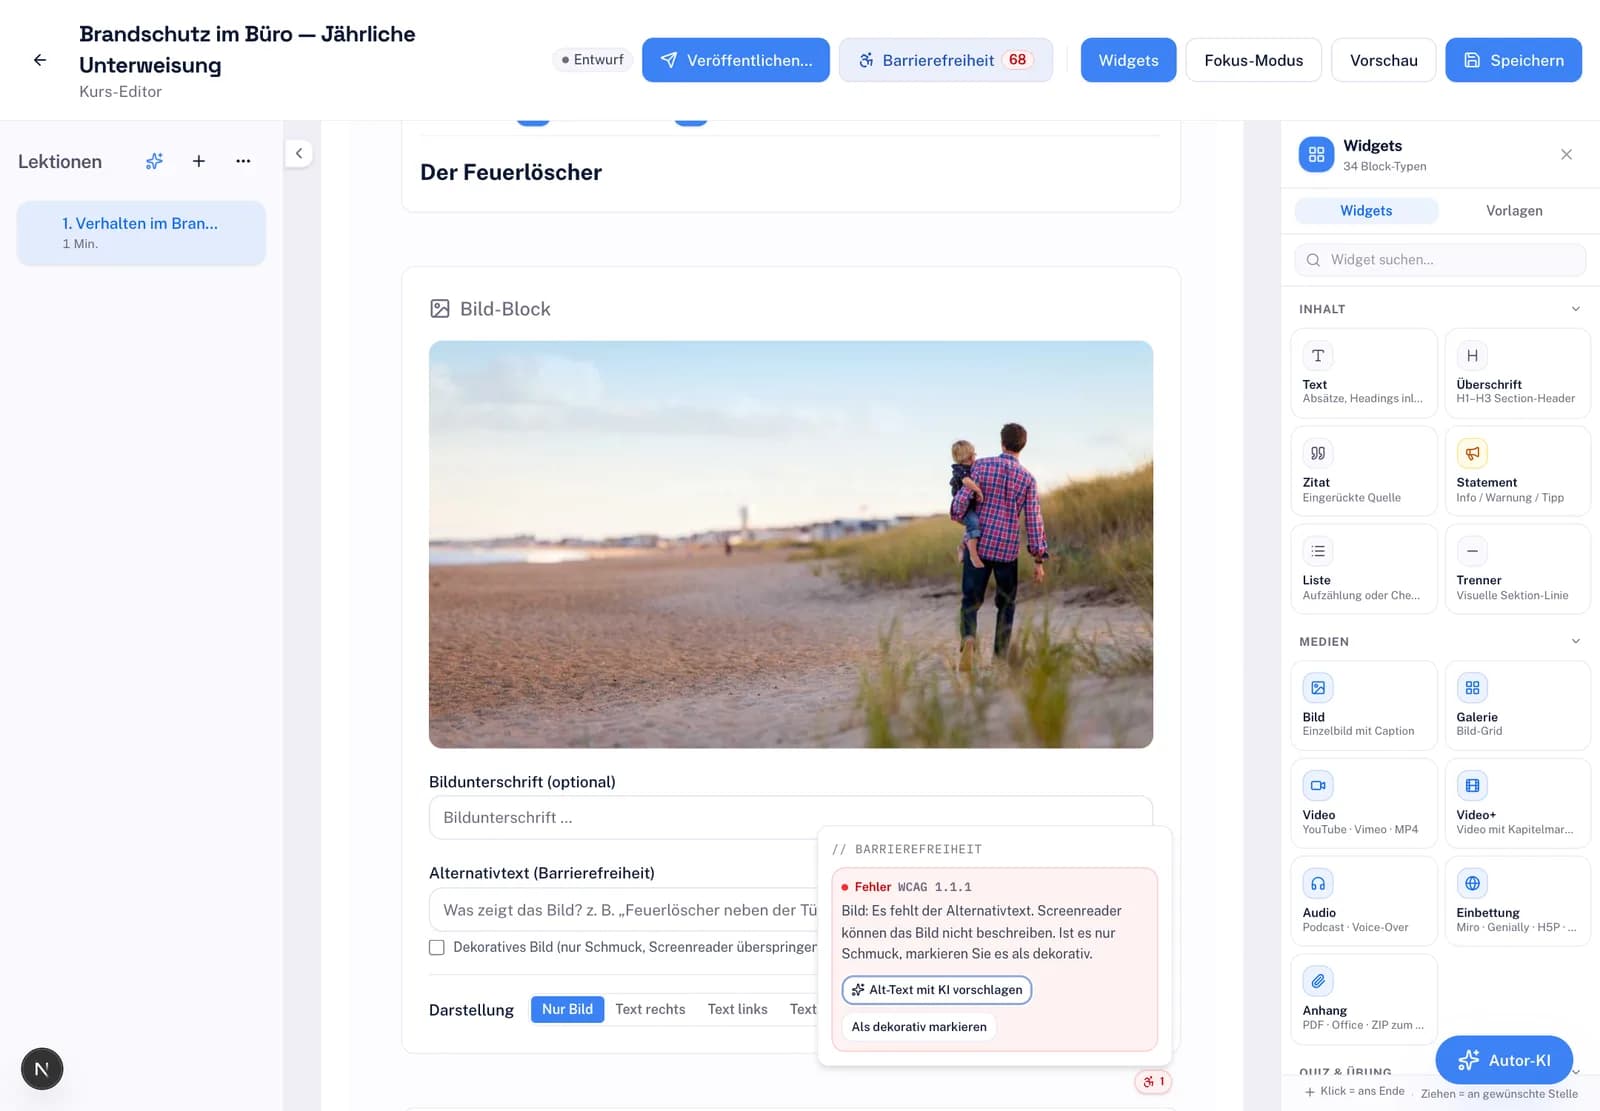Click Alt-Text mit KI vorschlagen

[x=937, y=990]
